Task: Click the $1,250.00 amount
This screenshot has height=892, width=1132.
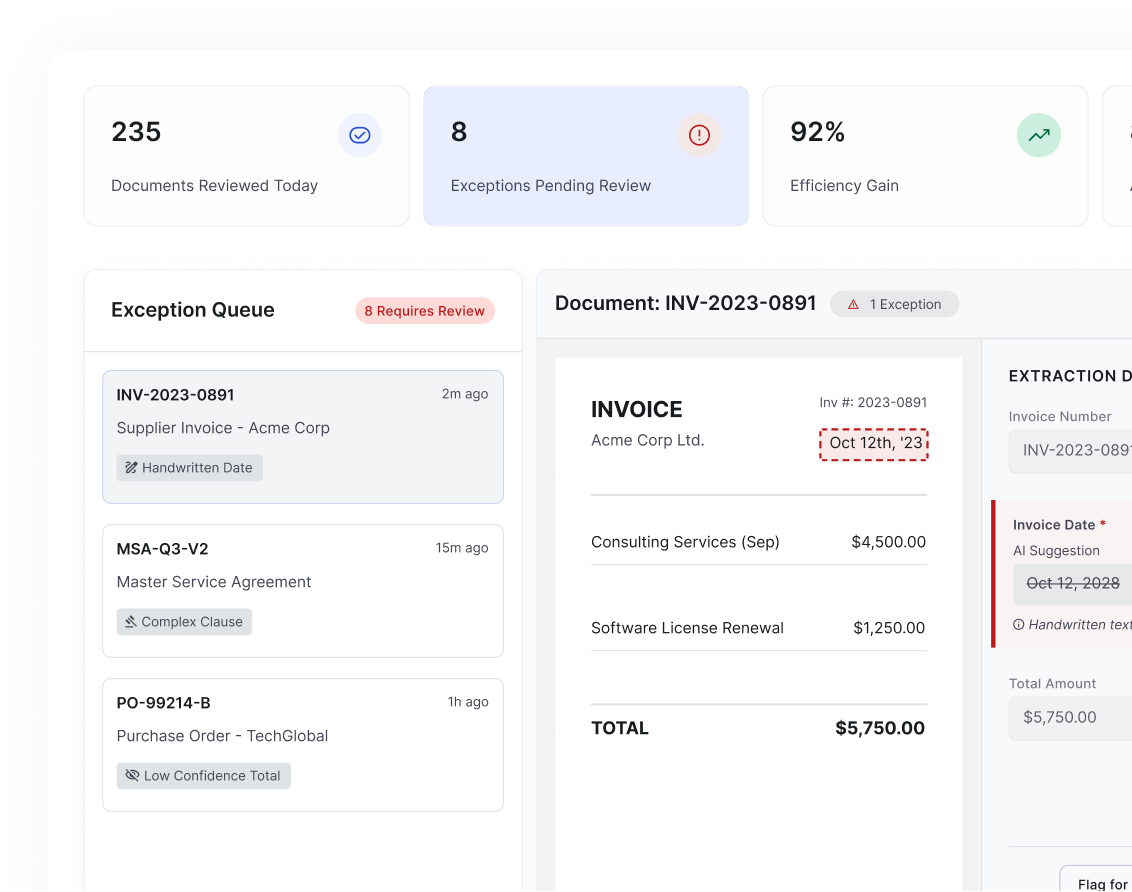Action: point(889,628)
